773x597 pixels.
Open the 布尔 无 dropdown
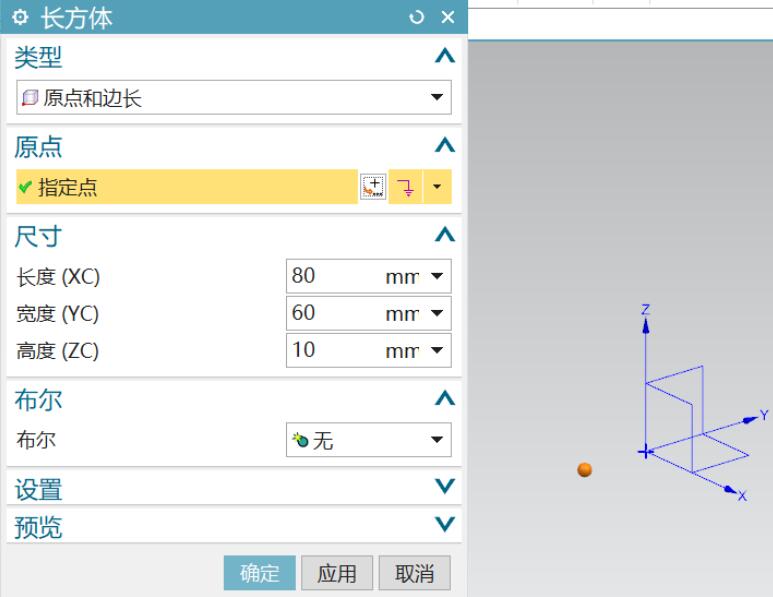[369, 440]
